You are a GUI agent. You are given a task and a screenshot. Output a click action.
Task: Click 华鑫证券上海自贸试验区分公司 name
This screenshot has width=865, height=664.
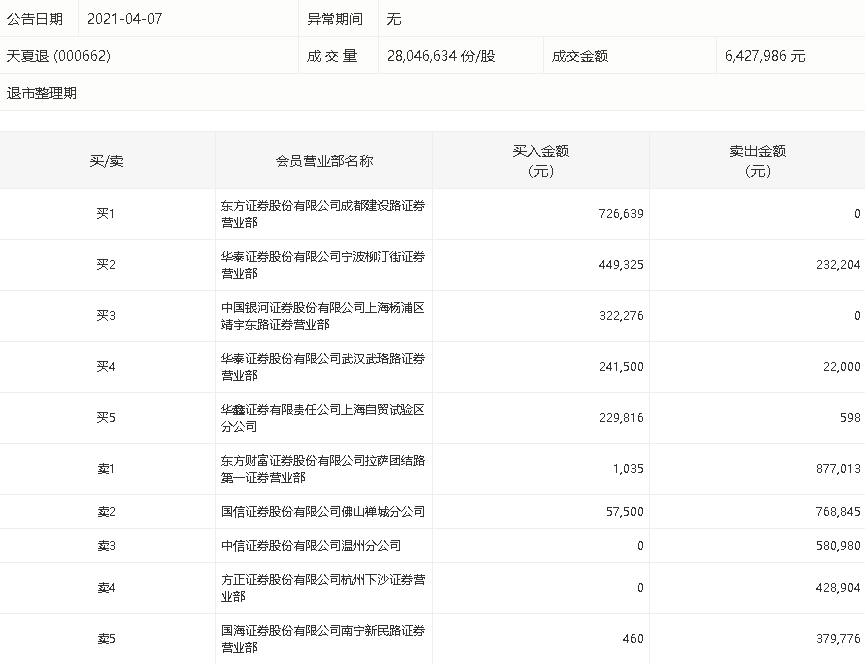pyautogui.click(x=323, y=418)
